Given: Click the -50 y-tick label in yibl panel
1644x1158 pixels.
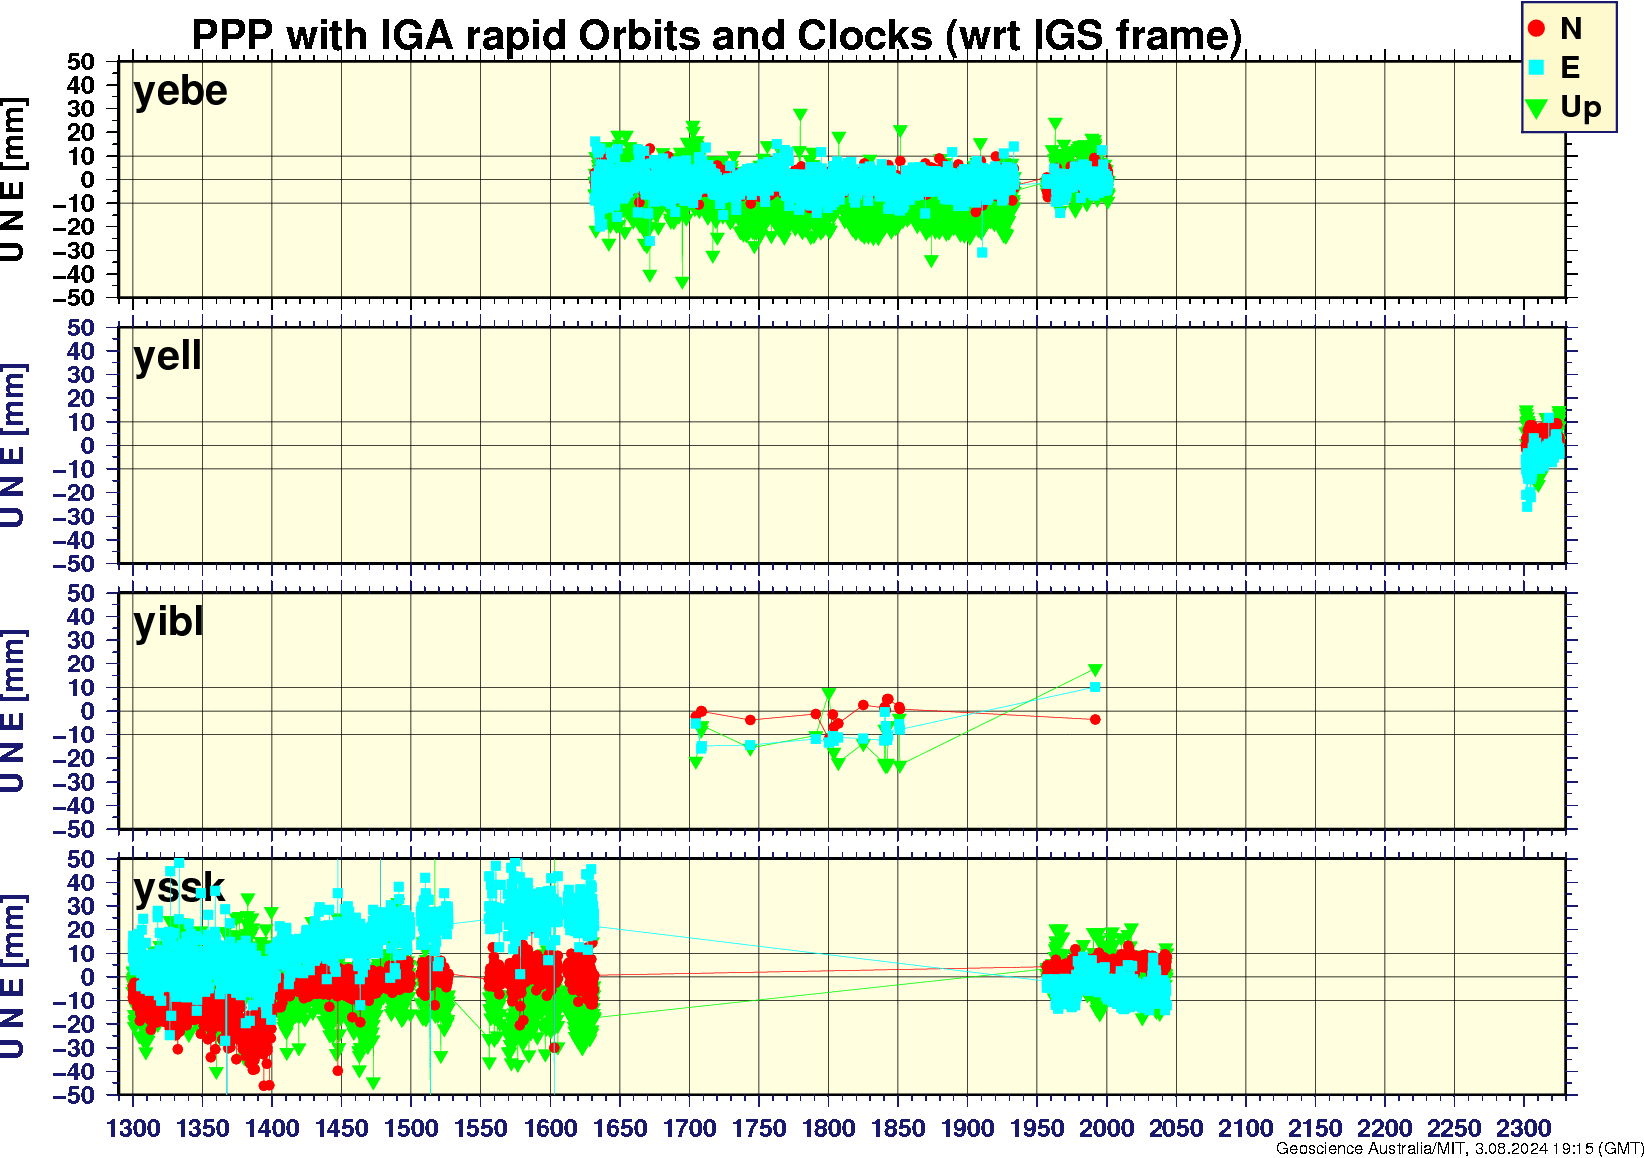Looking at the screenshot, I should click(75, 829).
